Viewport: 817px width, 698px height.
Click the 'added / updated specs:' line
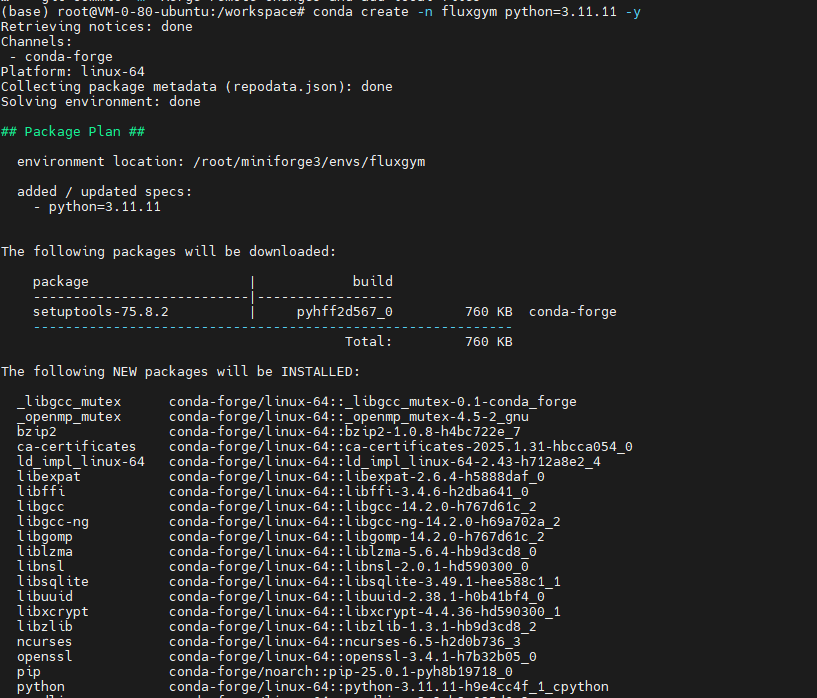click(105, 192)
